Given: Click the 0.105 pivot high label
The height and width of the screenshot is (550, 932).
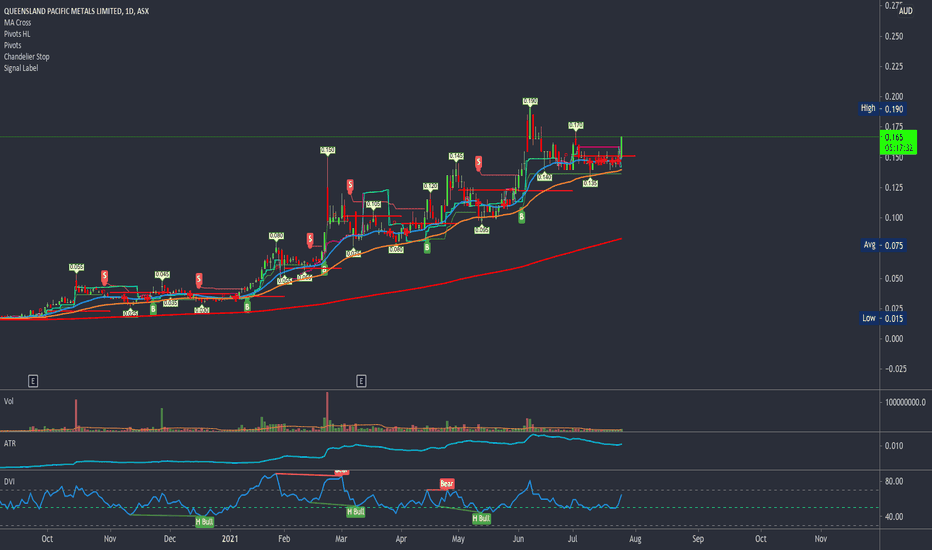Looking at the screenshot, I should point(373,205).
